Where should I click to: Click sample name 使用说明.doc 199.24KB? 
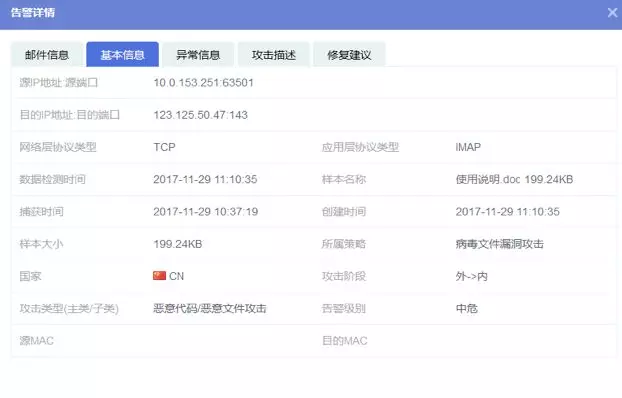click(x=514, y=179)
